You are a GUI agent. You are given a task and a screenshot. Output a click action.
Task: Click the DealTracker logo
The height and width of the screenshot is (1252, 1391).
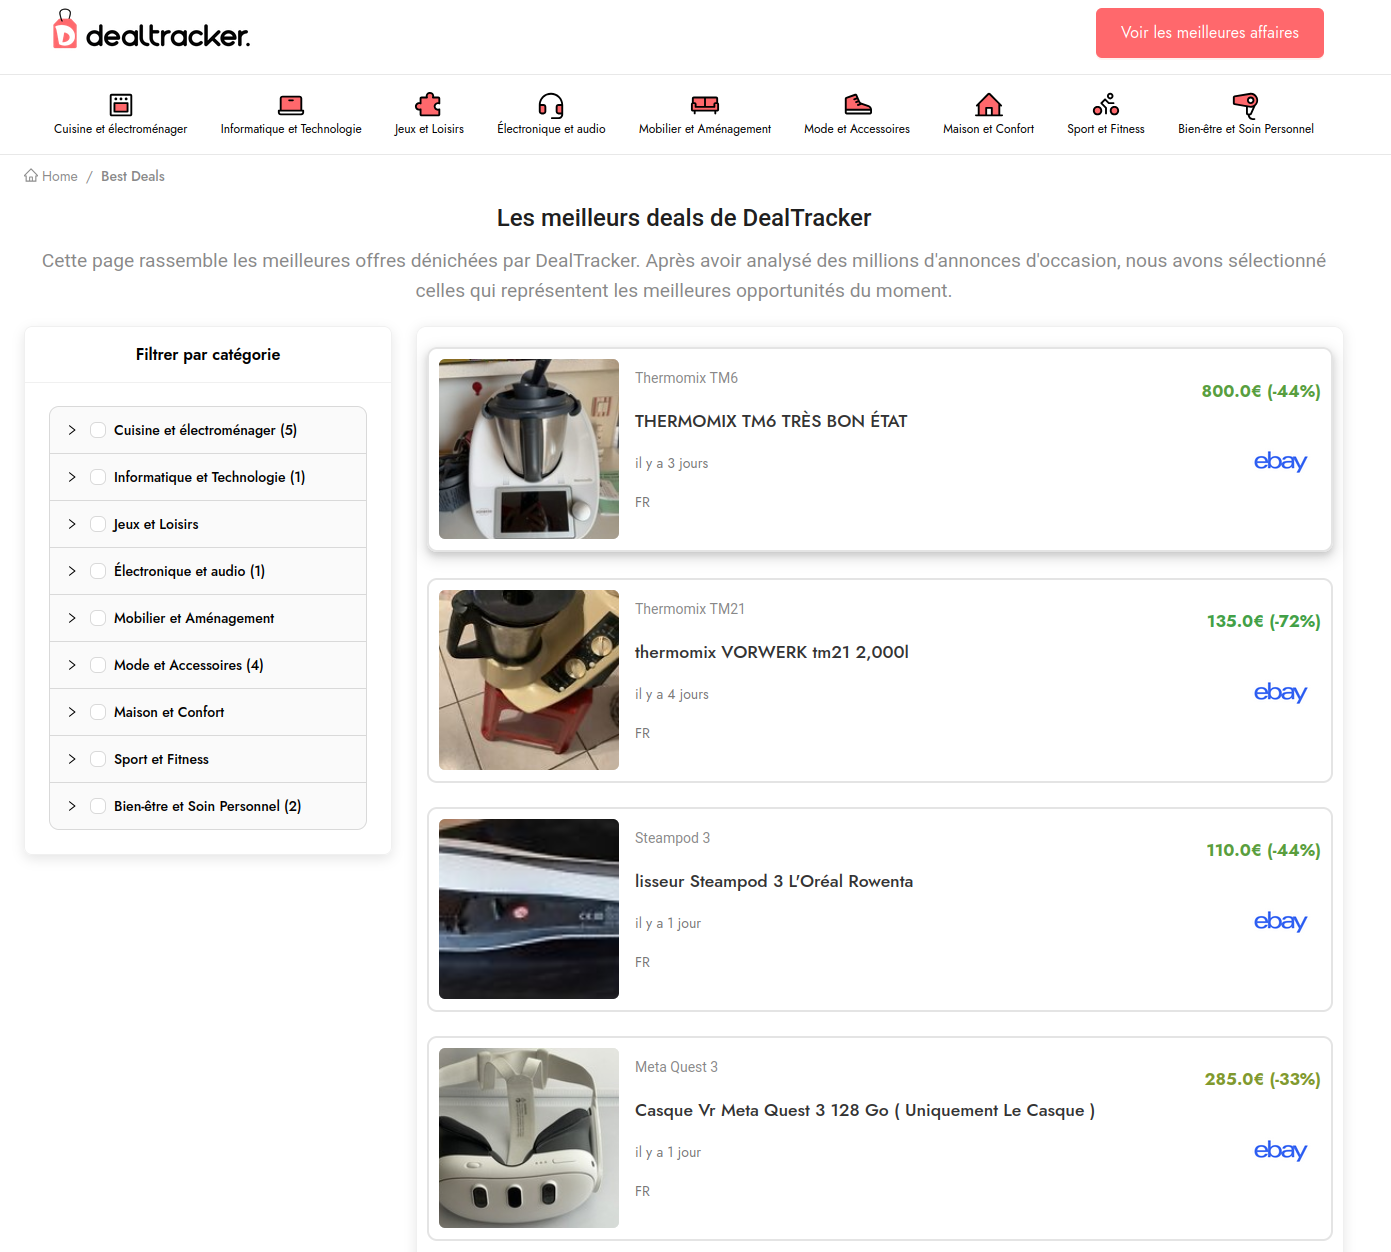click(x=150, y=32)
